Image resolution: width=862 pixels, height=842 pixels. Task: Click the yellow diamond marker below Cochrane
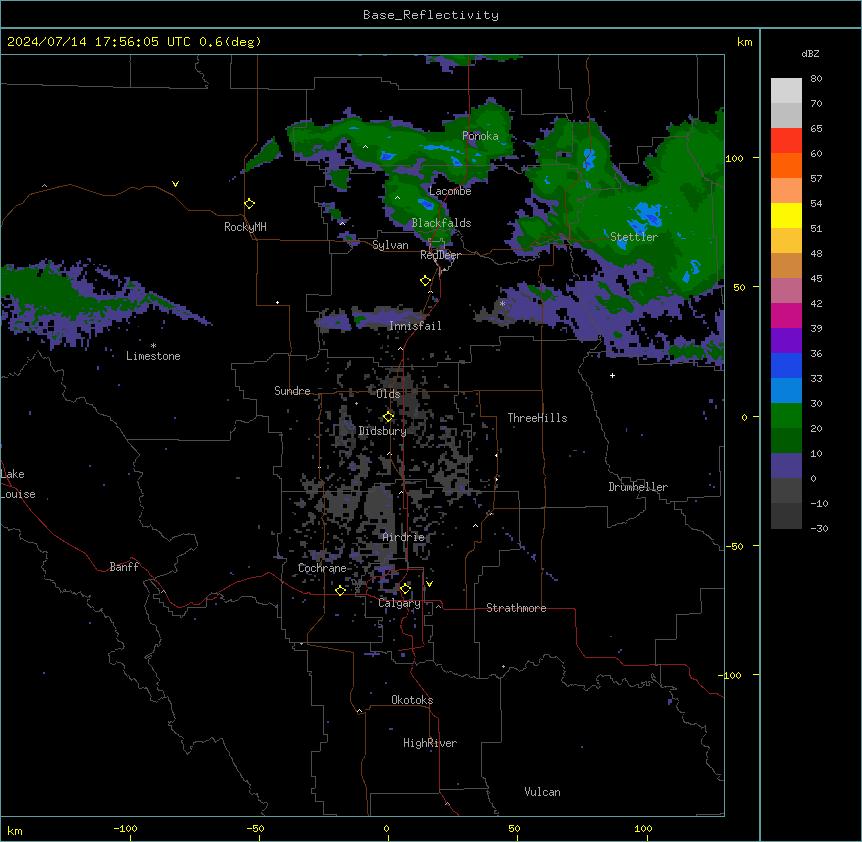[x=340, y=590]
